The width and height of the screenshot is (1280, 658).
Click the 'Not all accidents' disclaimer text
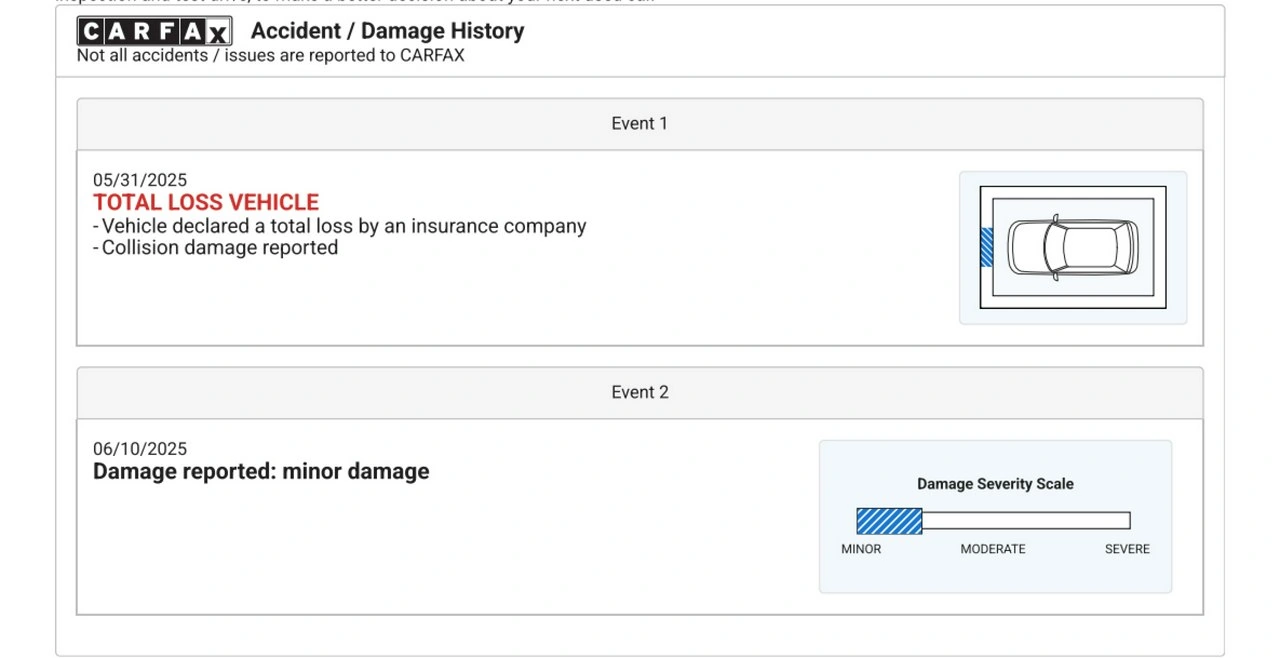point(270,56)
